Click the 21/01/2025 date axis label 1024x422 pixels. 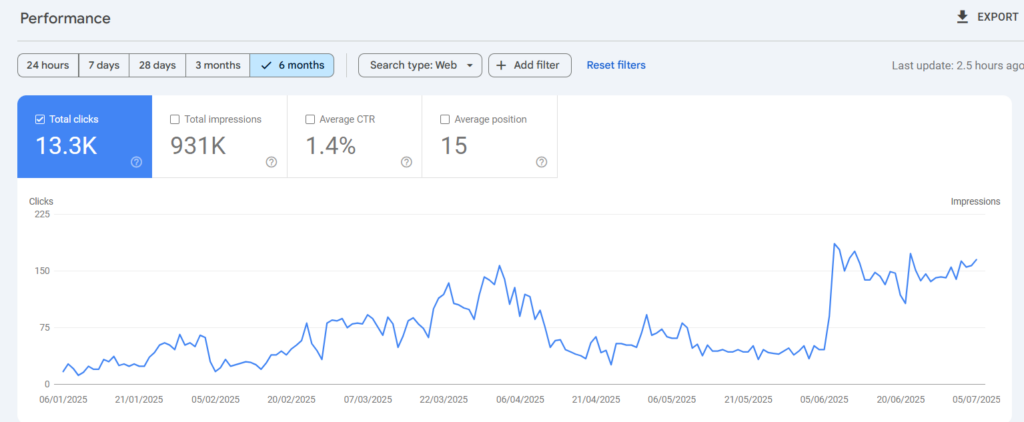(139, 399)
